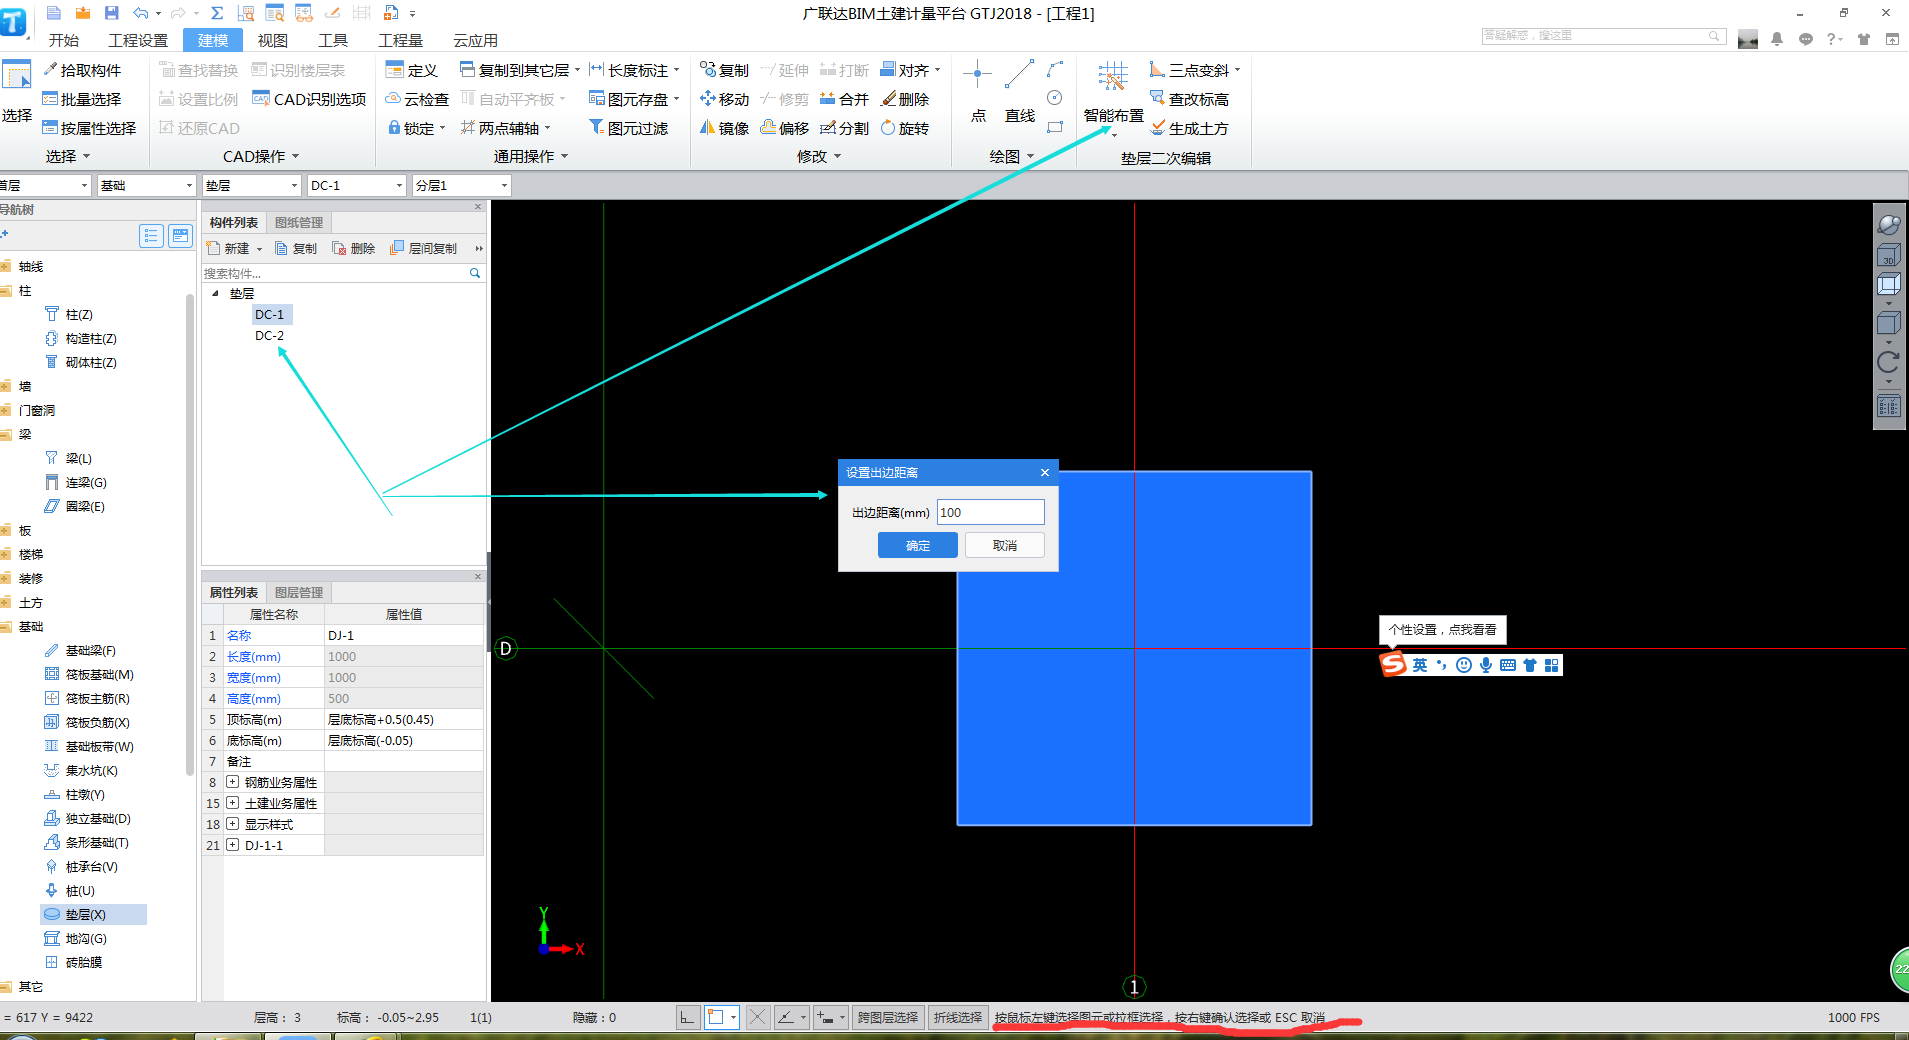Select the 镜像 mirror tool

pyautogui.click(x=725, y=128)
